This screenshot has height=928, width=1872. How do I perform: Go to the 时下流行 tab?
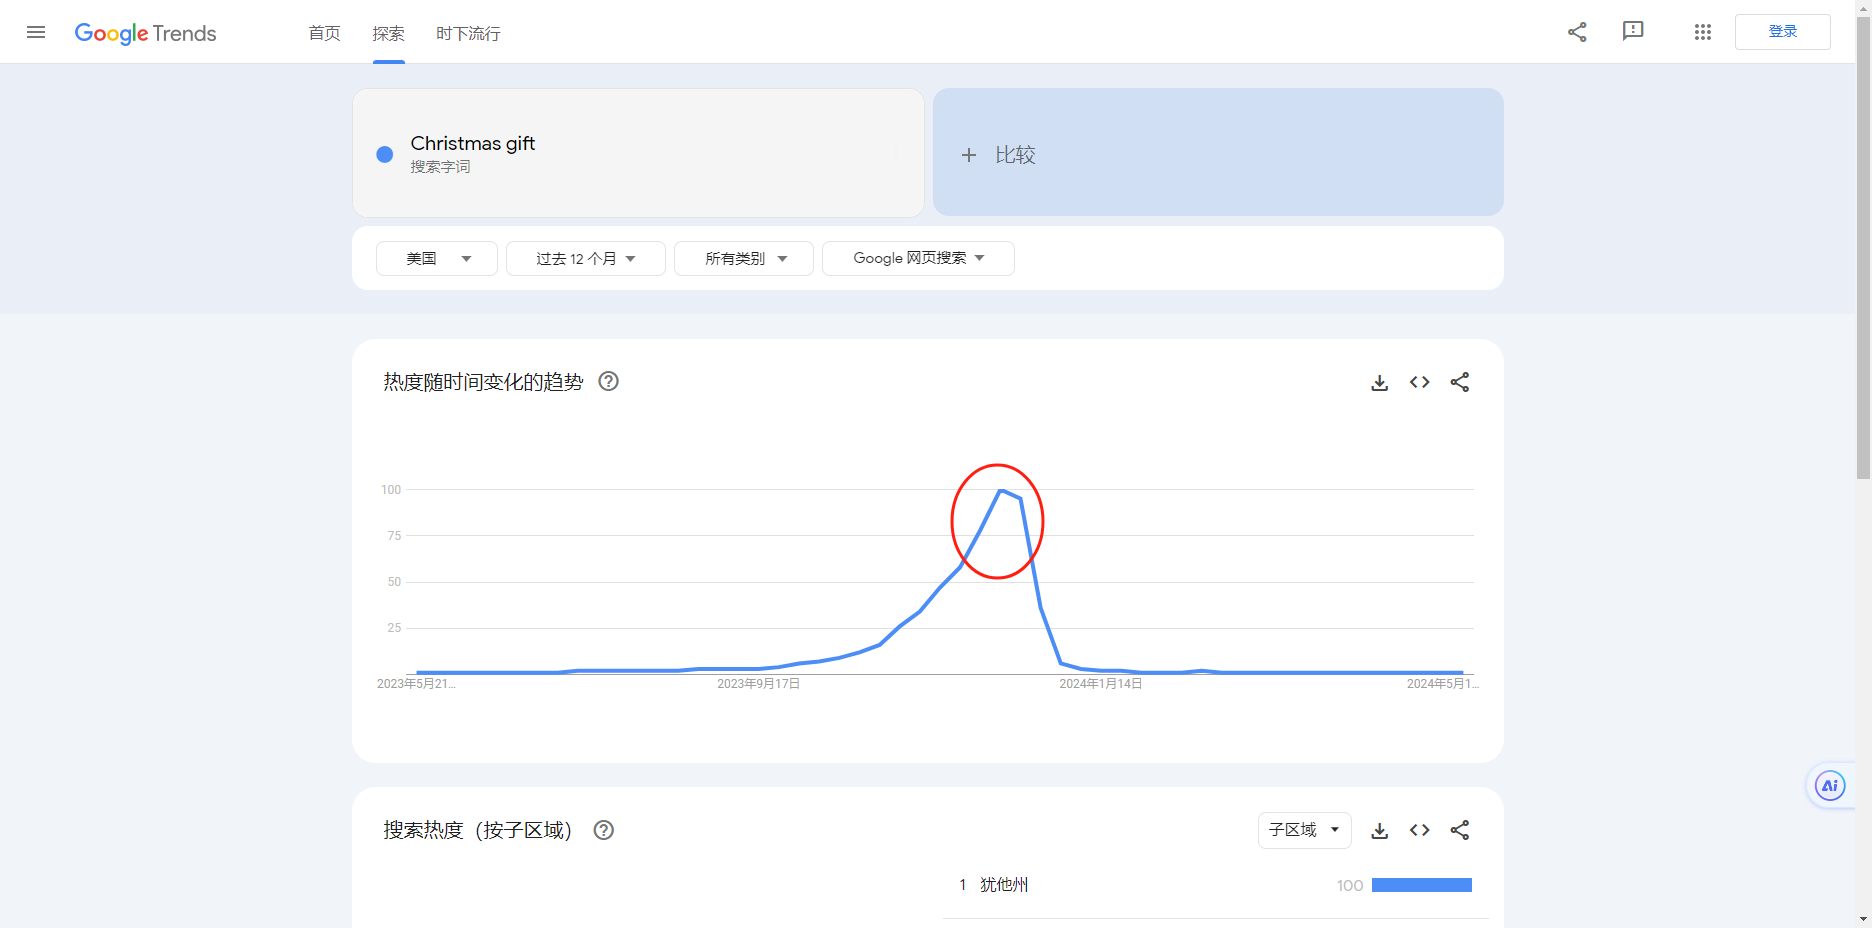[468, 33]
